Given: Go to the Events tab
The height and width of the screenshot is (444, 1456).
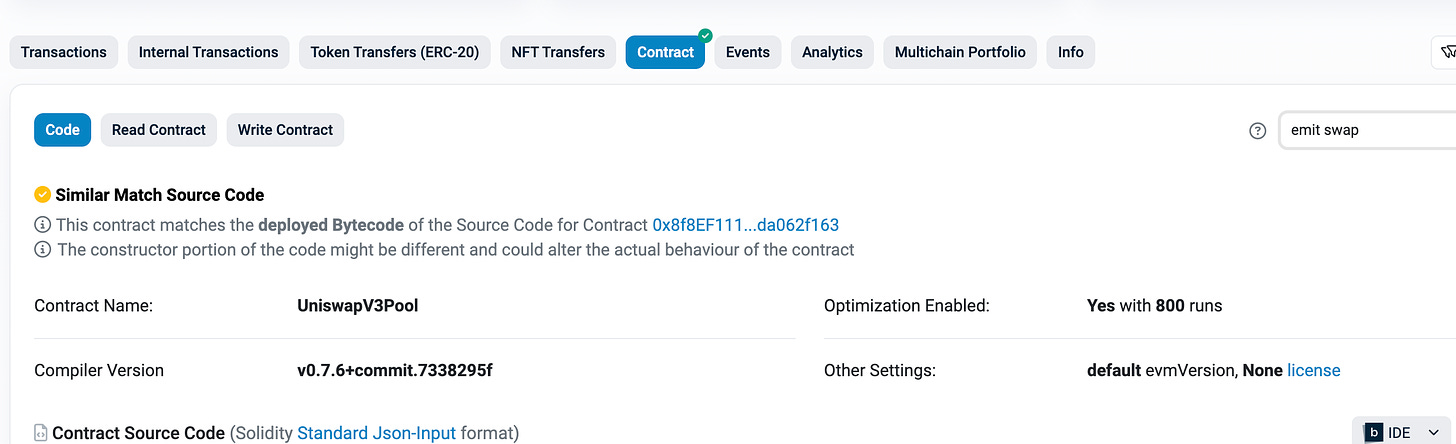Looking at the screenshot, I should (x=748, y=52).
